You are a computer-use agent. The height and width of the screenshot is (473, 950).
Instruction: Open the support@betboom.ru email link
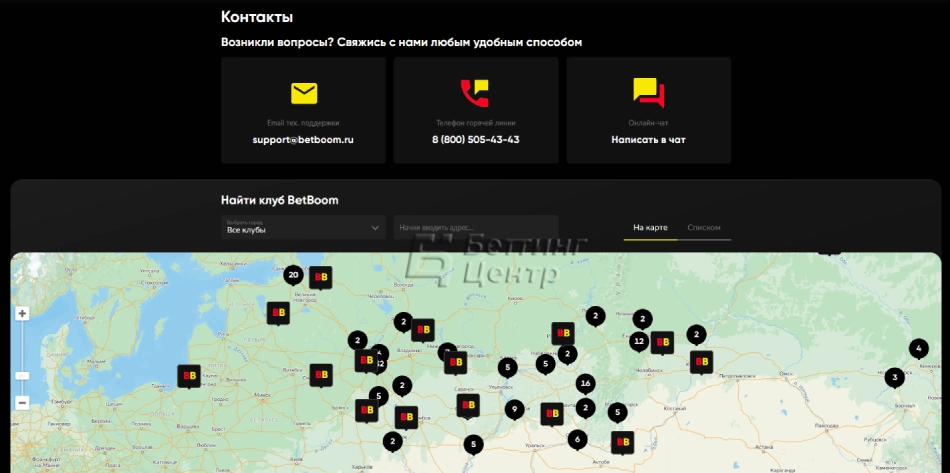pos(303,140)
